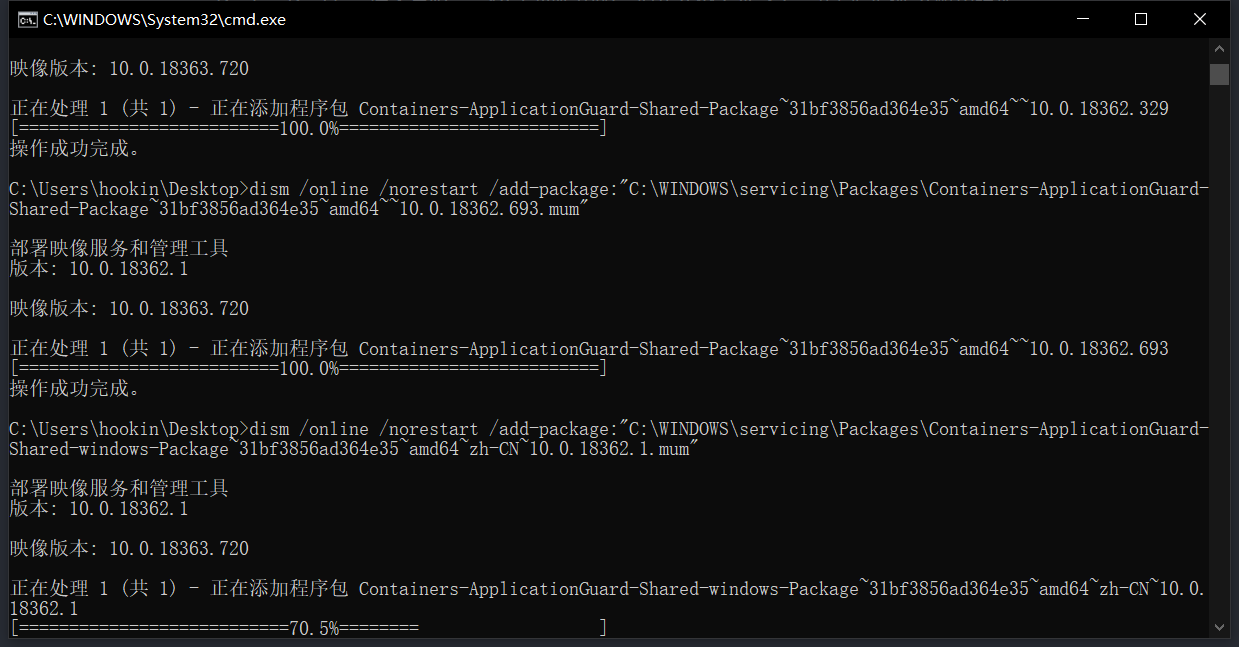Open the cmd.exe title bar system icon
This screenshot has width=1239, height=647.
coord(28,19)
